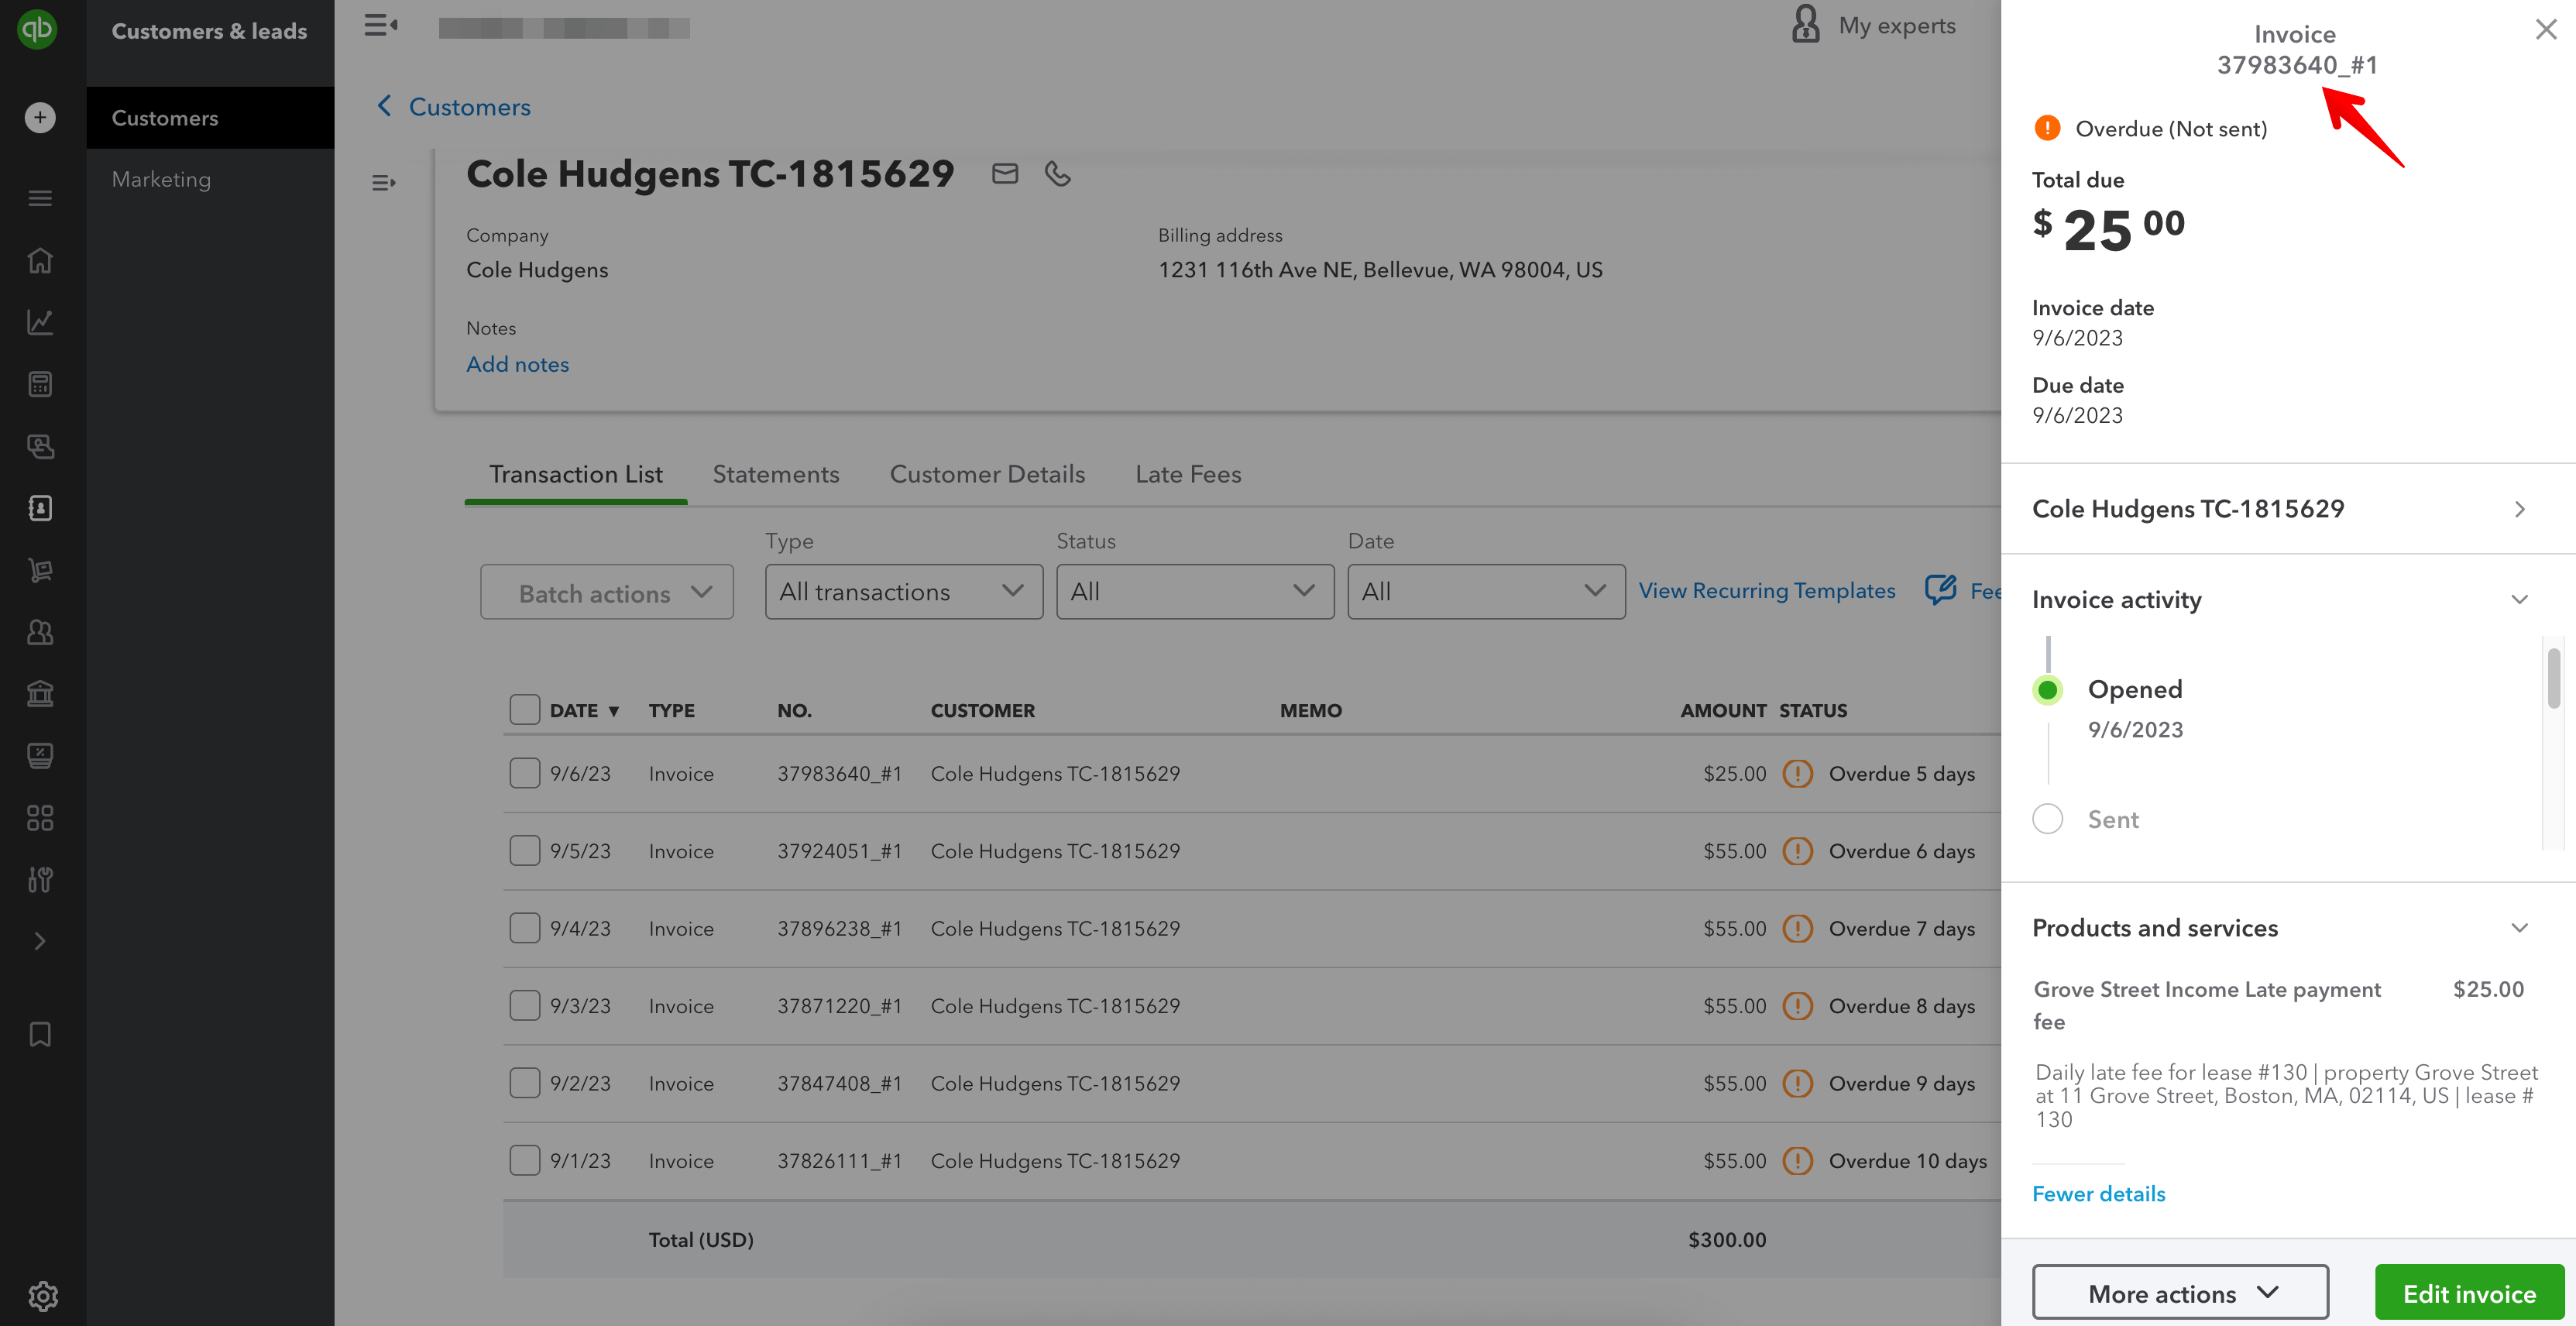This screenshot has width=2576, height=1326.
Task: Click the phone icon beside customer name
Action: (x=1057, y=174)
